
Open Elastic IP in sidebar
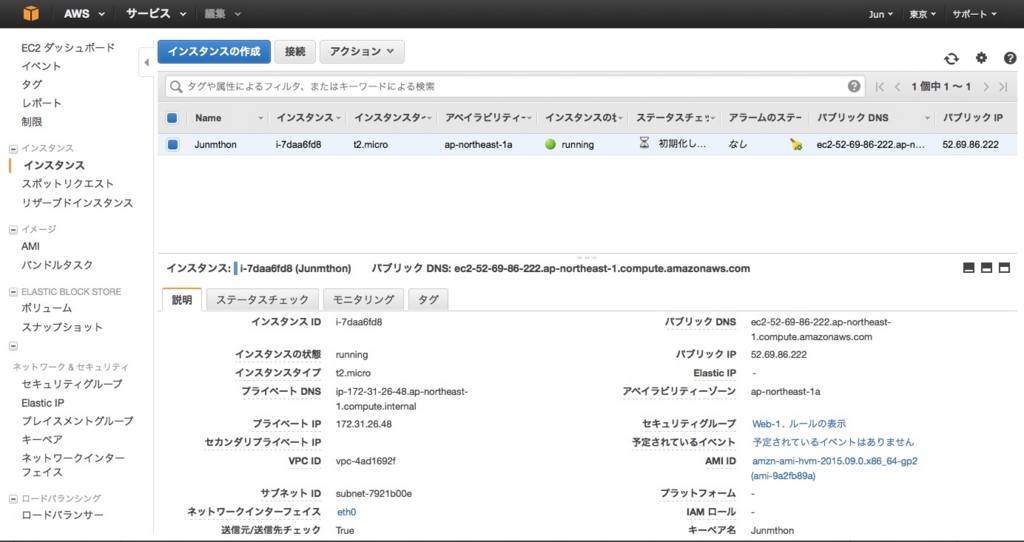click(42, 403)
